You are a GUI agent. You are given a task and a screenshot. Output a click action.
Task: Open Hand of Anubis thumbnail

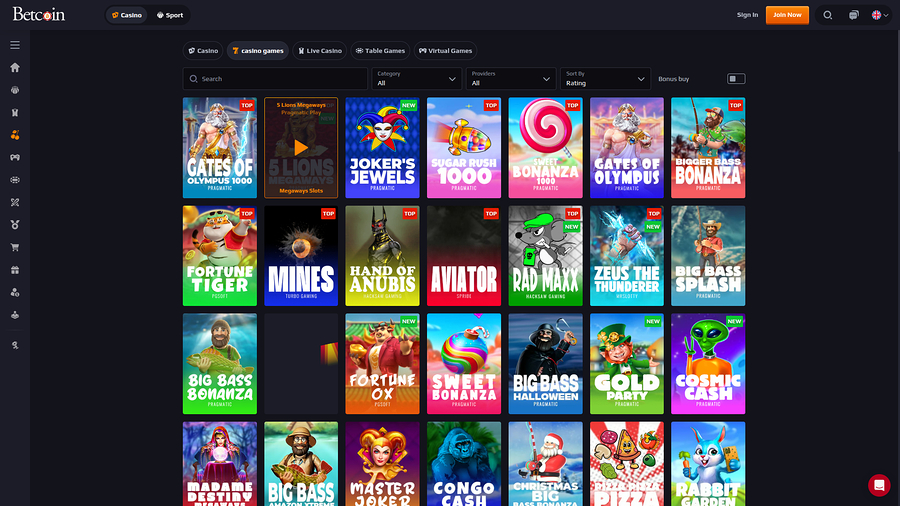coord(382,256)
